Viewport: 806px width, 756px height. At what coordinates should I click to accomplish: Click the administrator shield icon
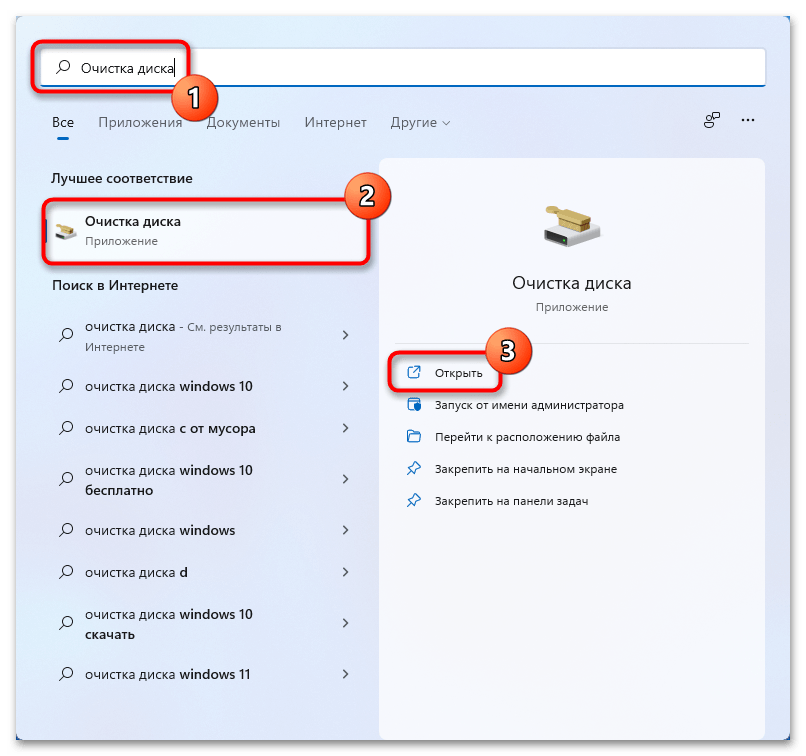pos(414,404)
